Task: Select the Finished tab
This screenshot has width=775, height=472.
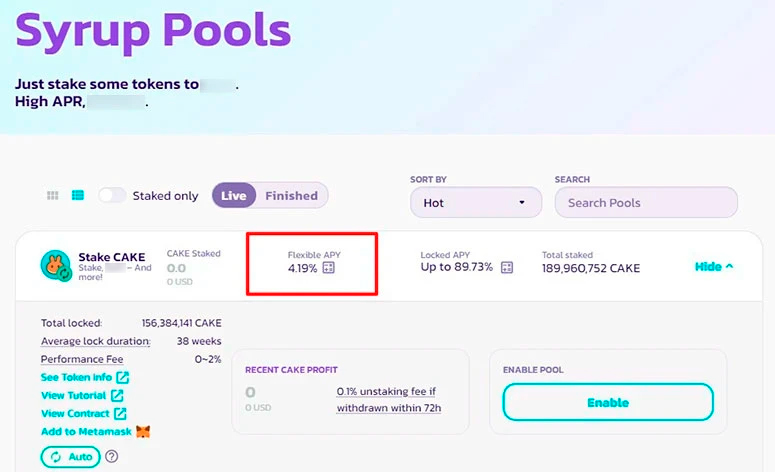Action: click(291, 196)
